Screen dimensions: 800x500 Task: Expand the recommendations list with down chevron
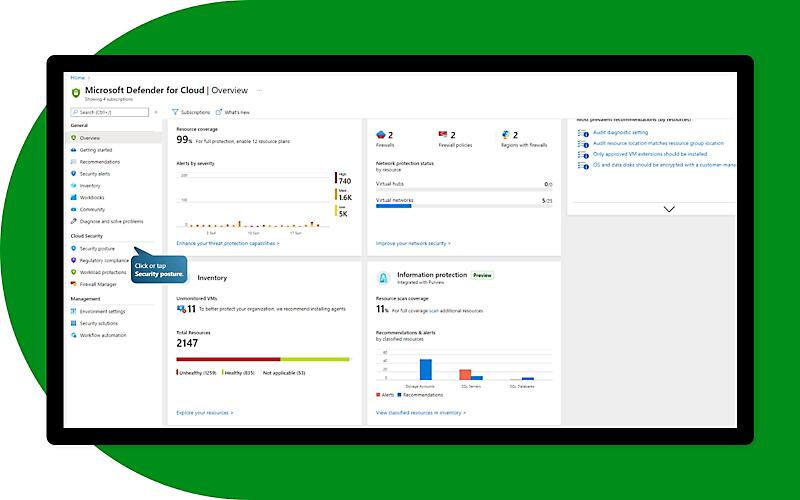tap(669, 209)
